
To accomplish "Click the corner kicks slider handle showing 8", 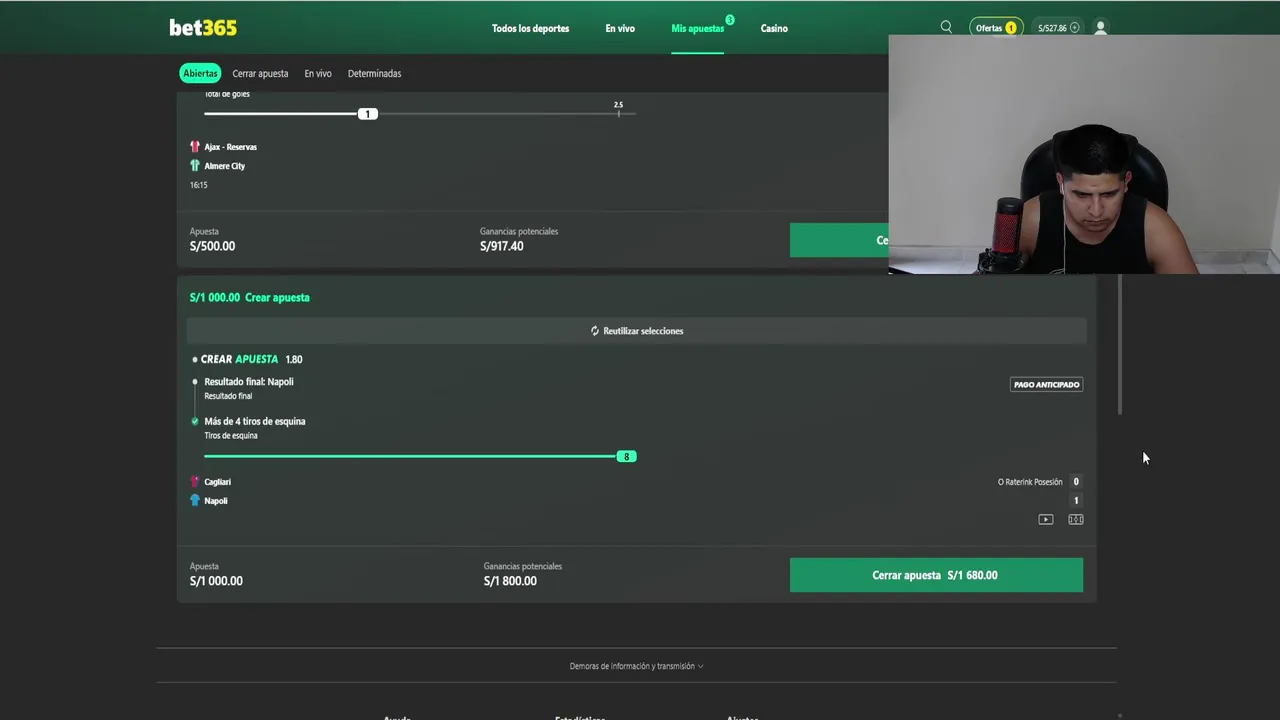I will [x=626, y=456].
